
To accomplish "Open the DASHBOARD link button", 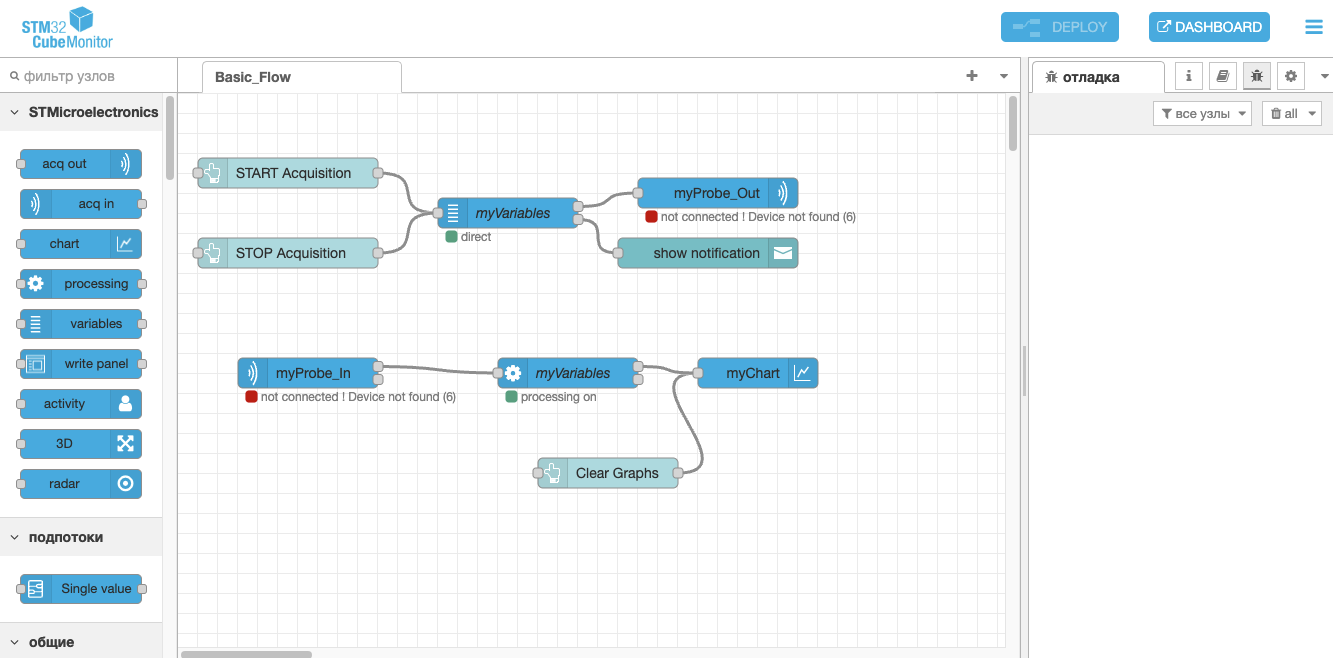I will coord(1209,27).
